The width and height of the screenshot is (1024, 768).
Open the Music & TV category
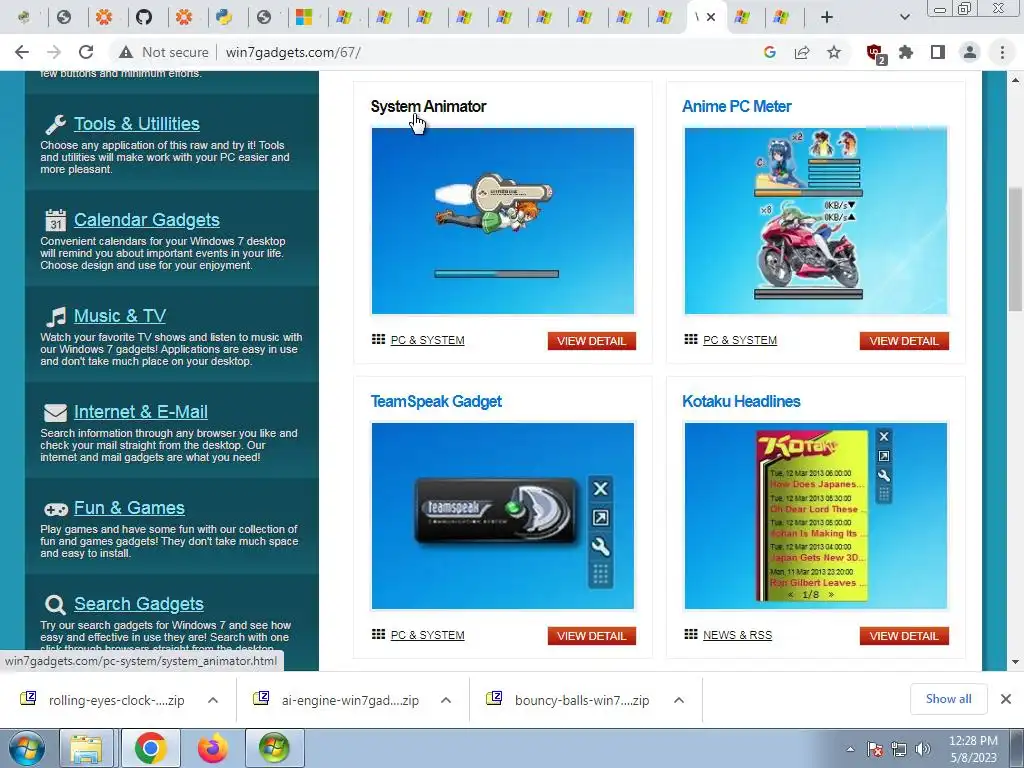tap(120, 315)
